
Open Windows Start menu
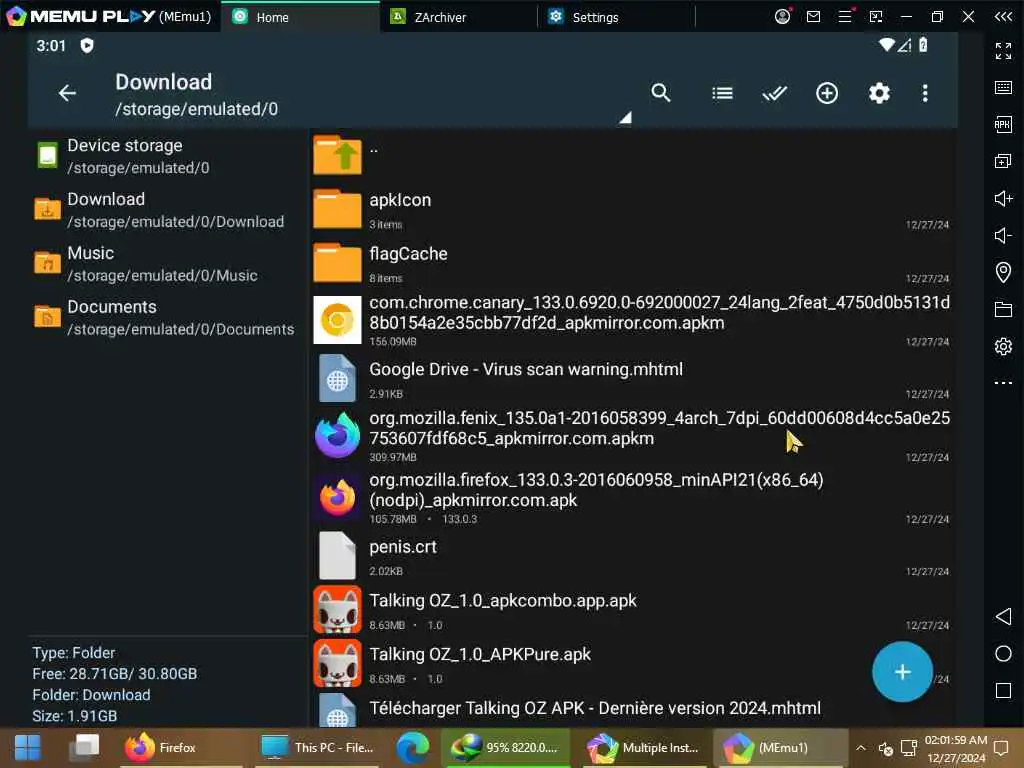tap(27, 748)
